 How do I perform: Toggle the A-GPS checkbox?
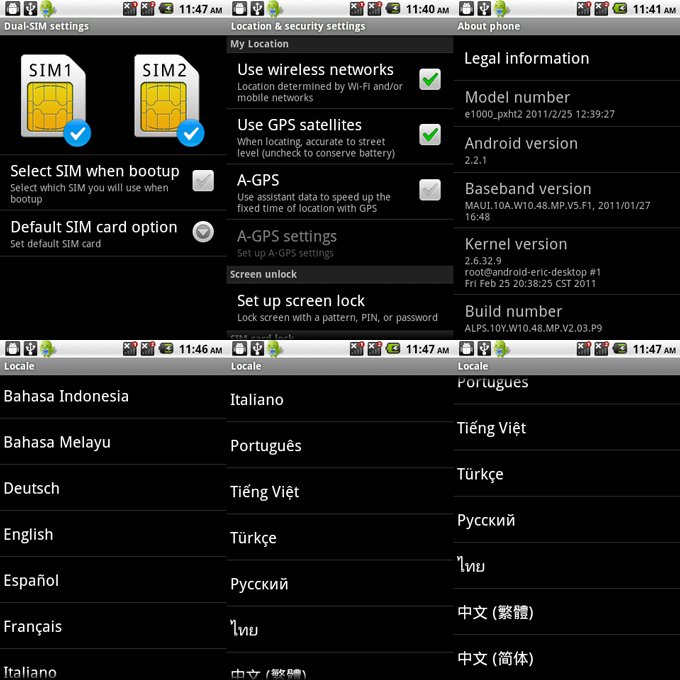coord(429,189)
